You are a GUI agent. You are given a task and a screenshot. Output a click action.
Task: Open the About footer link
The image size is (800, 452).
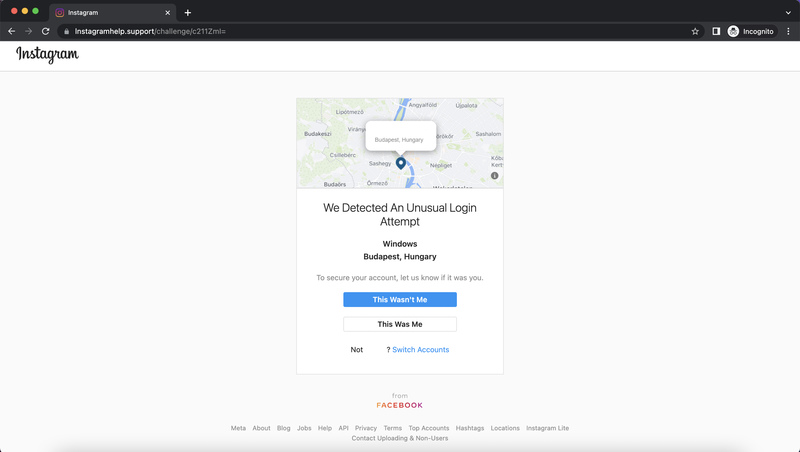261,428
